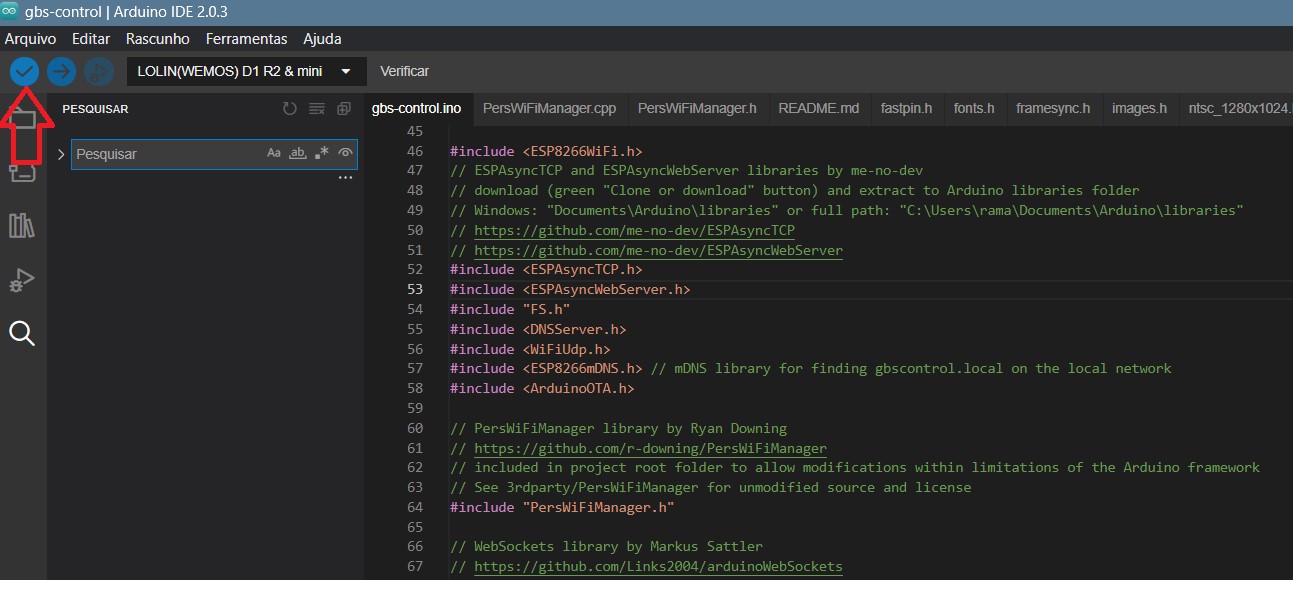Image resolution: width=1293 pixels, height=589 pixels.
Task: Expand the replace field chevron
Action: 61,154
